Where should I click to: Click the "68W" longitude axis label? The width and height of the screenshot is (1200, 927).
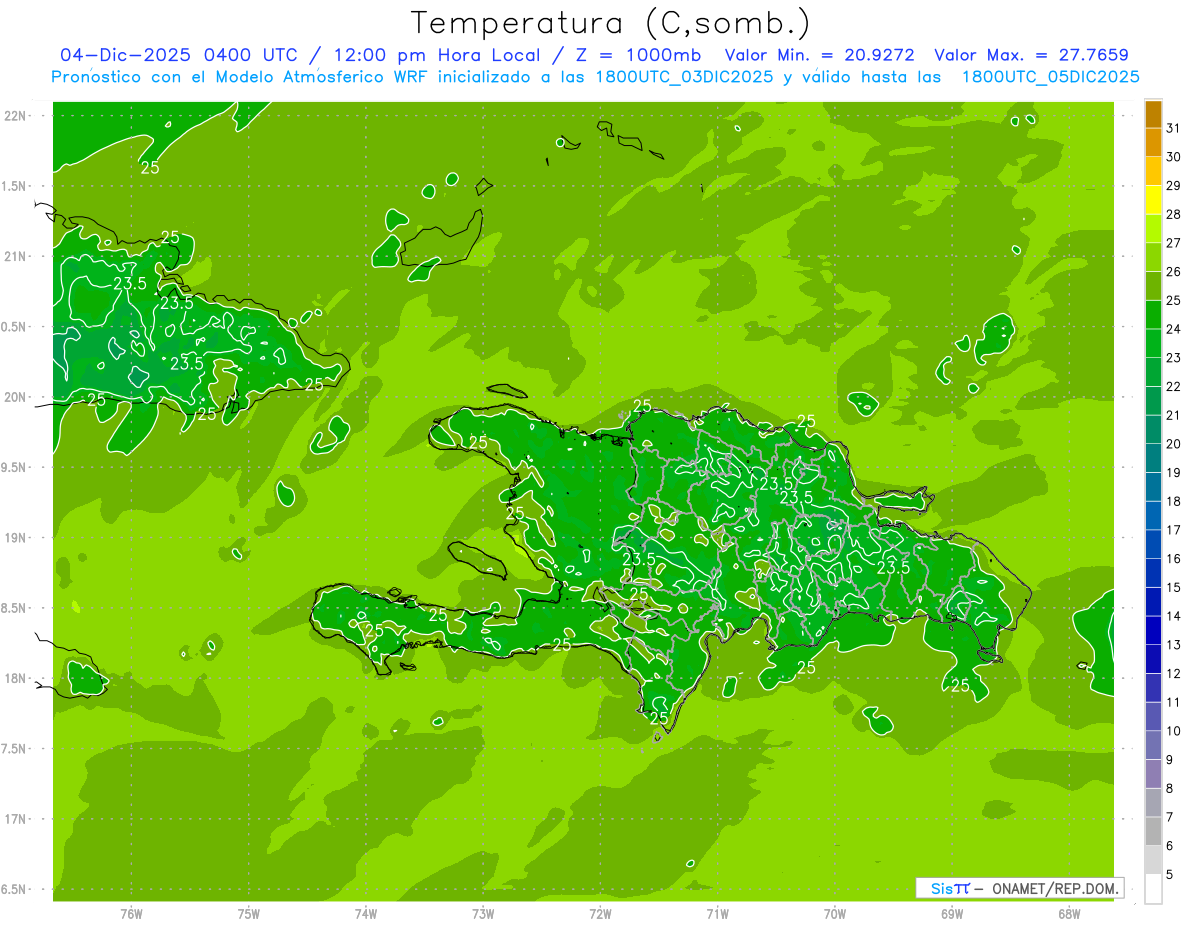tap(1069, 913)
